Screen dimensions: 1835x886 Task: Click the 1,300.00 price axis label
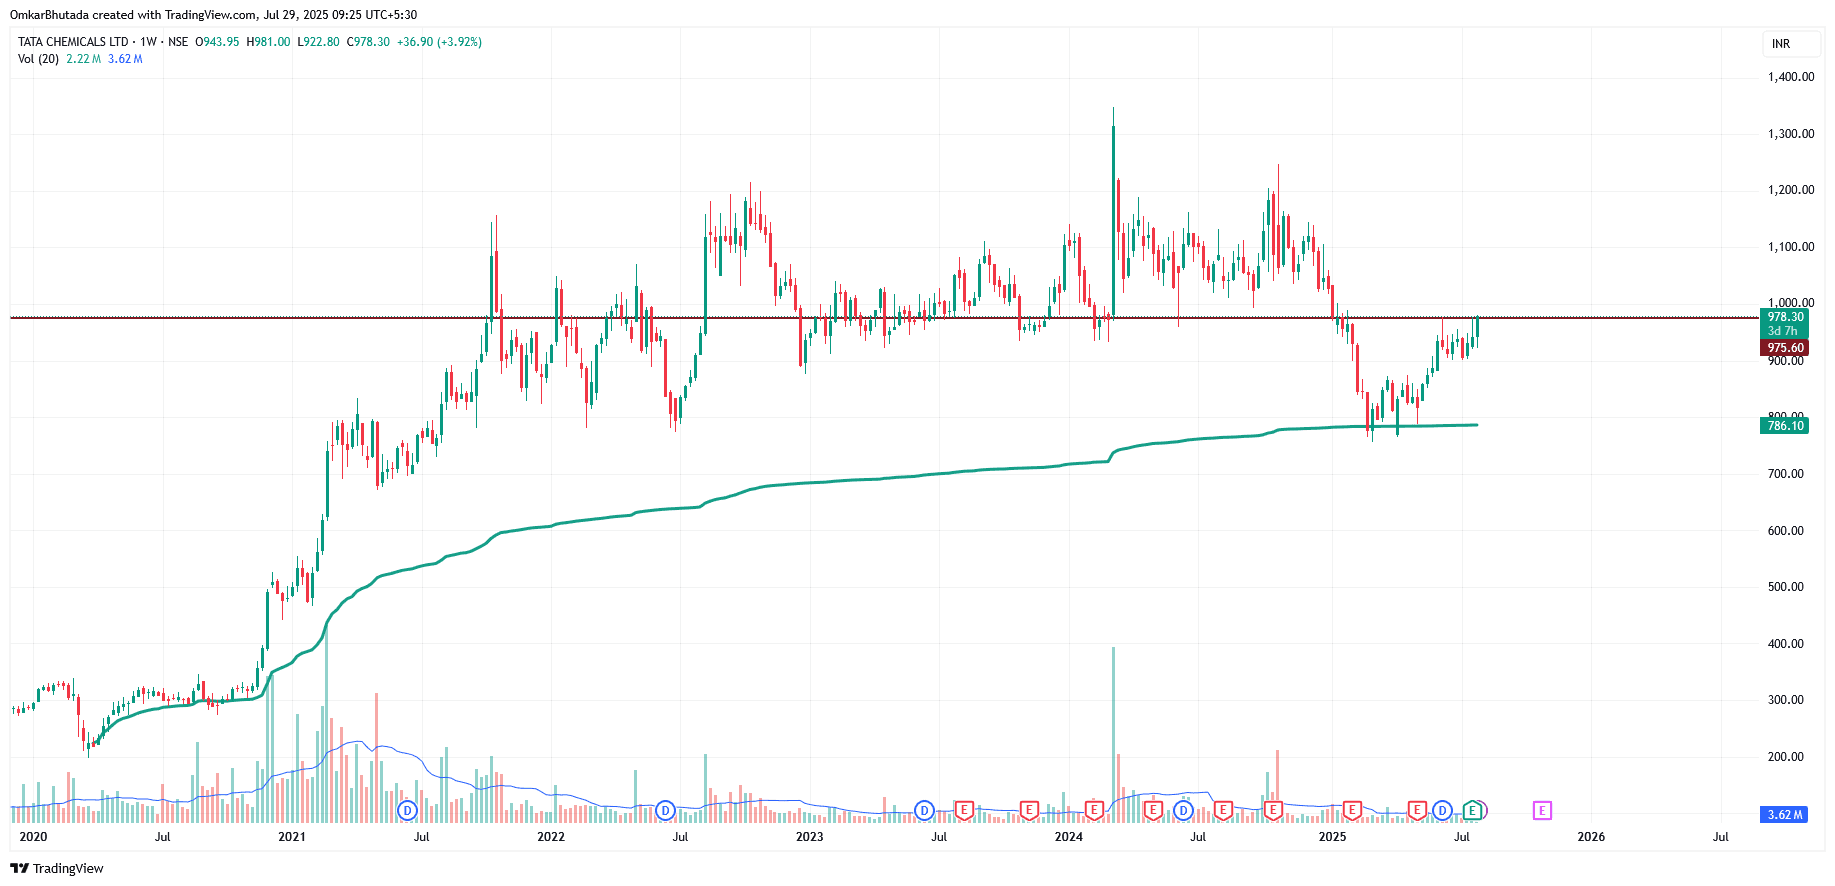click(1791, 134)
